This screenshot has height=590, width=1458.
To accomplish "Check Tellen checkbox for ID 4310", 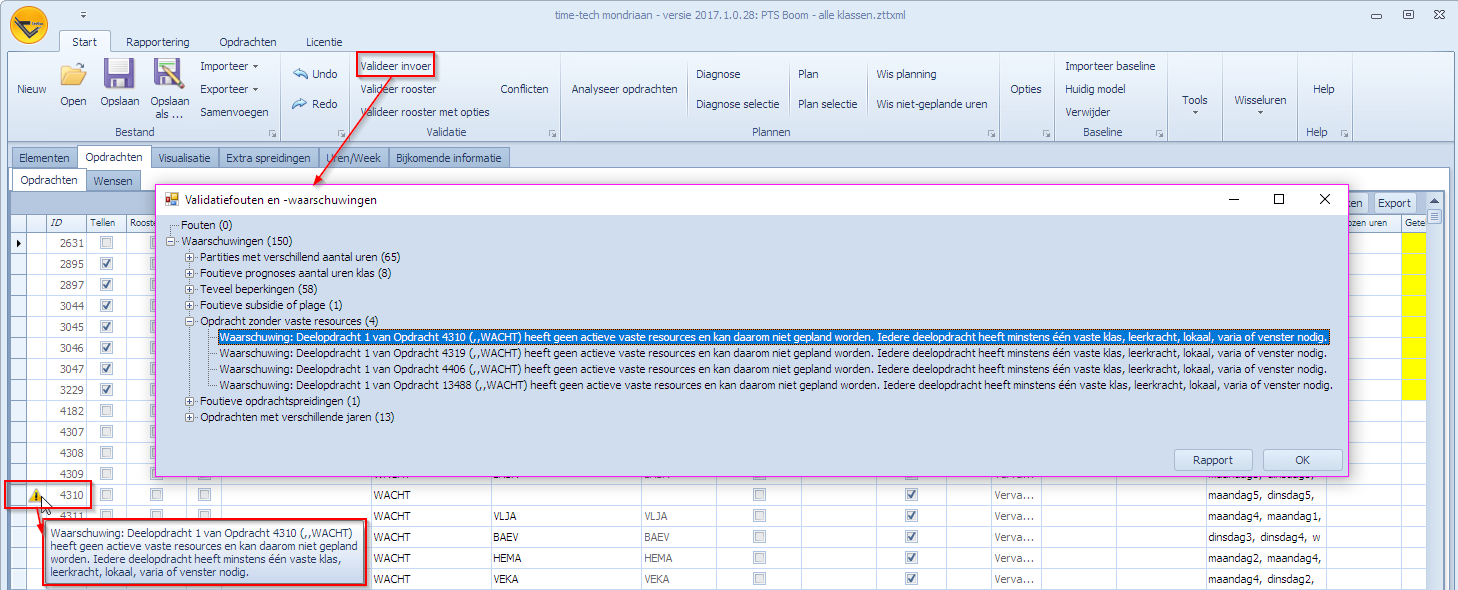I will 106,495.
